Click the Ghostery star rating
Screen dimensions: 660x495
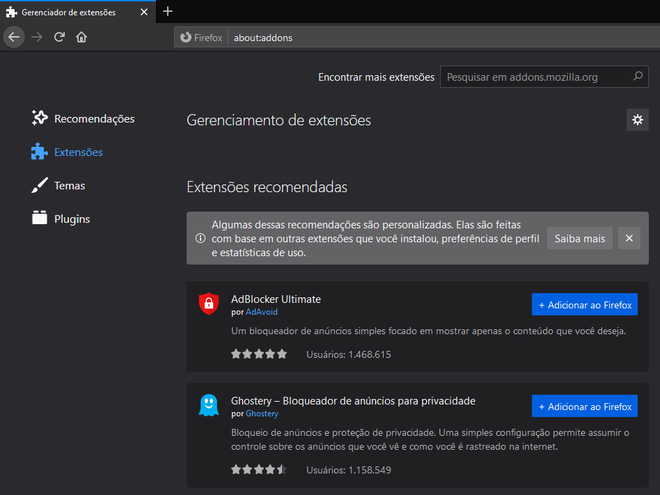259,469
